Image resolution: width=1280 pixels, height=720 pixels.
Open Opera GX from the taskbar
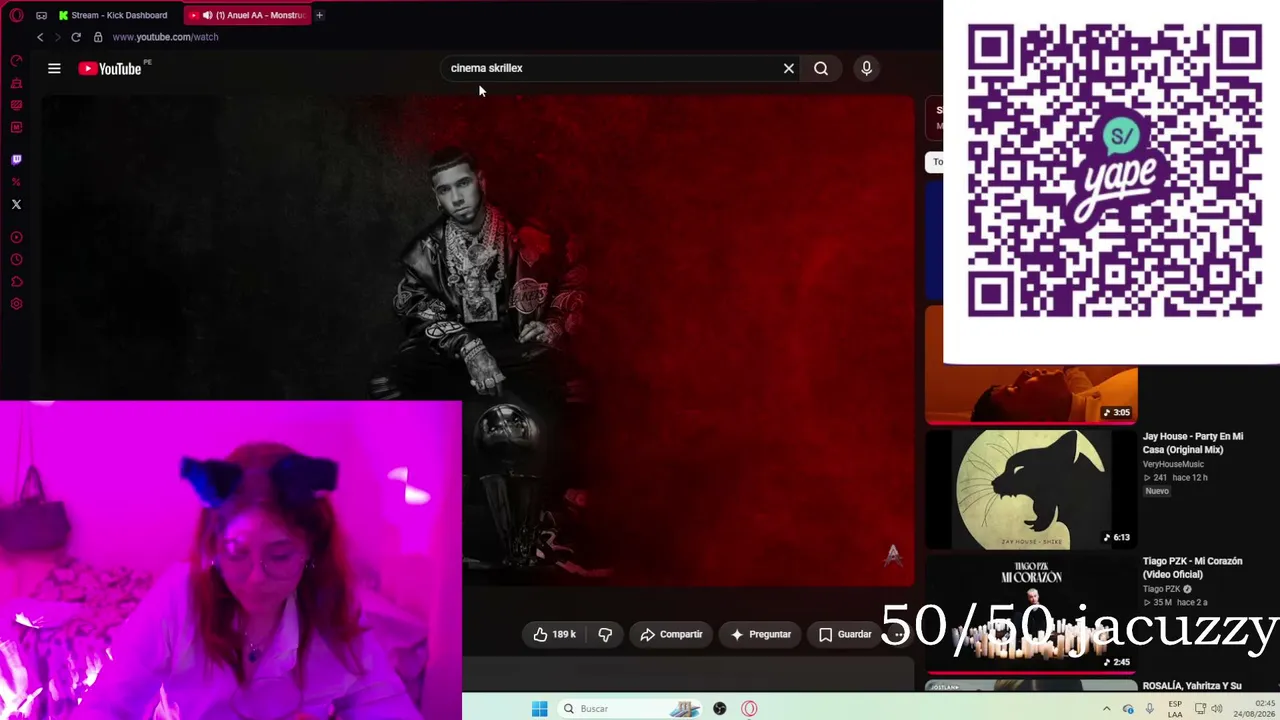click(x=749, y=709)
